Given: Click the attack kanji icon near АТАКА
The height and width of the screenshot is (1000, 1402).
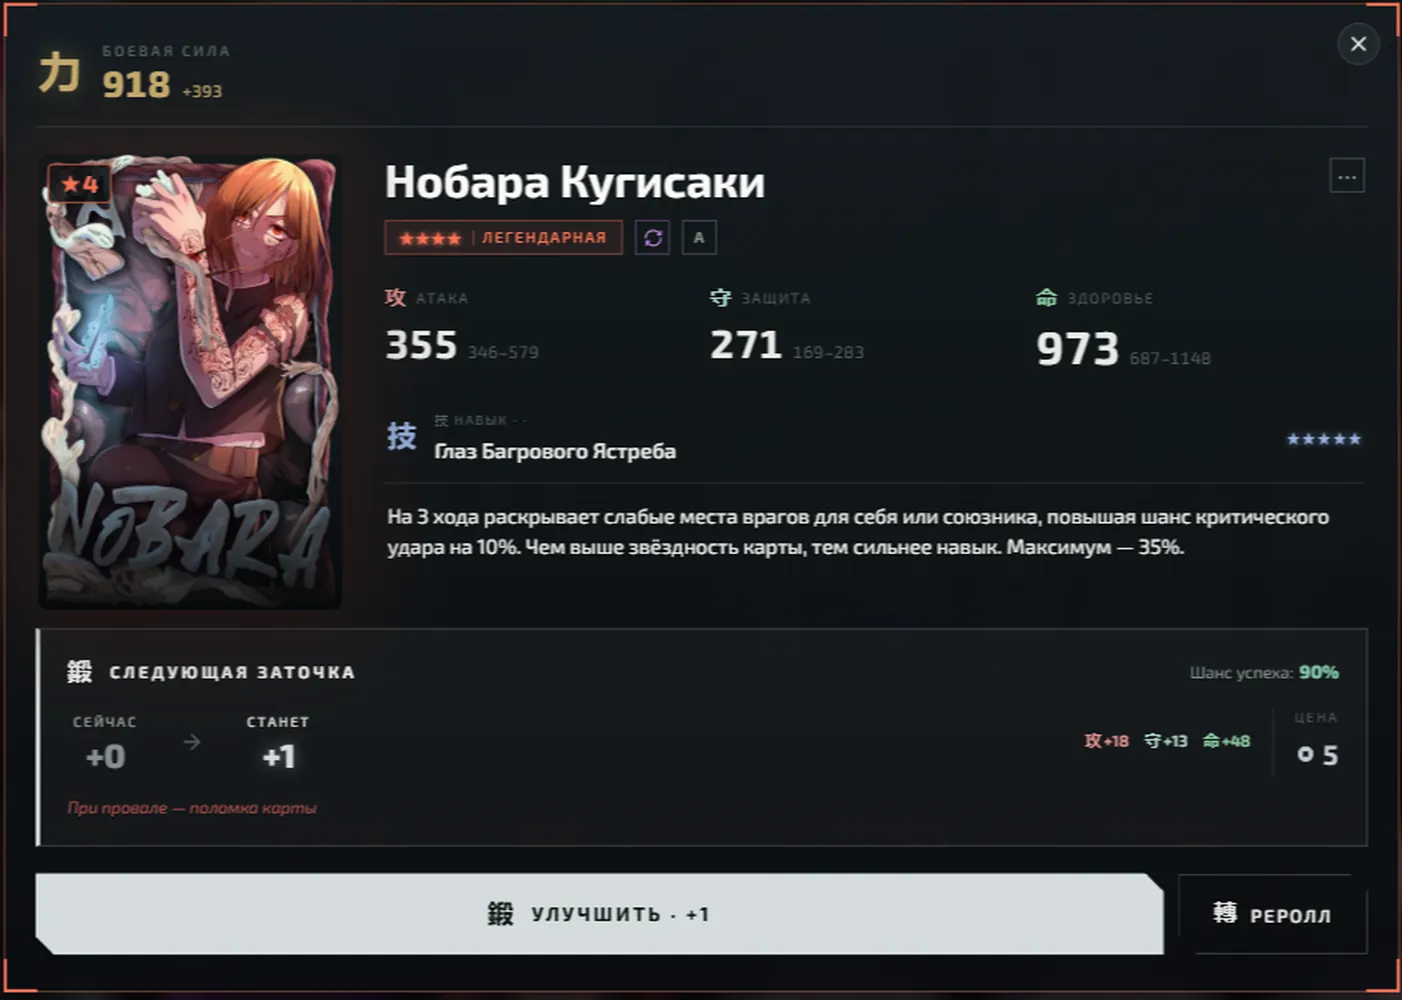Looking at the screenshot, I should 395,297.
